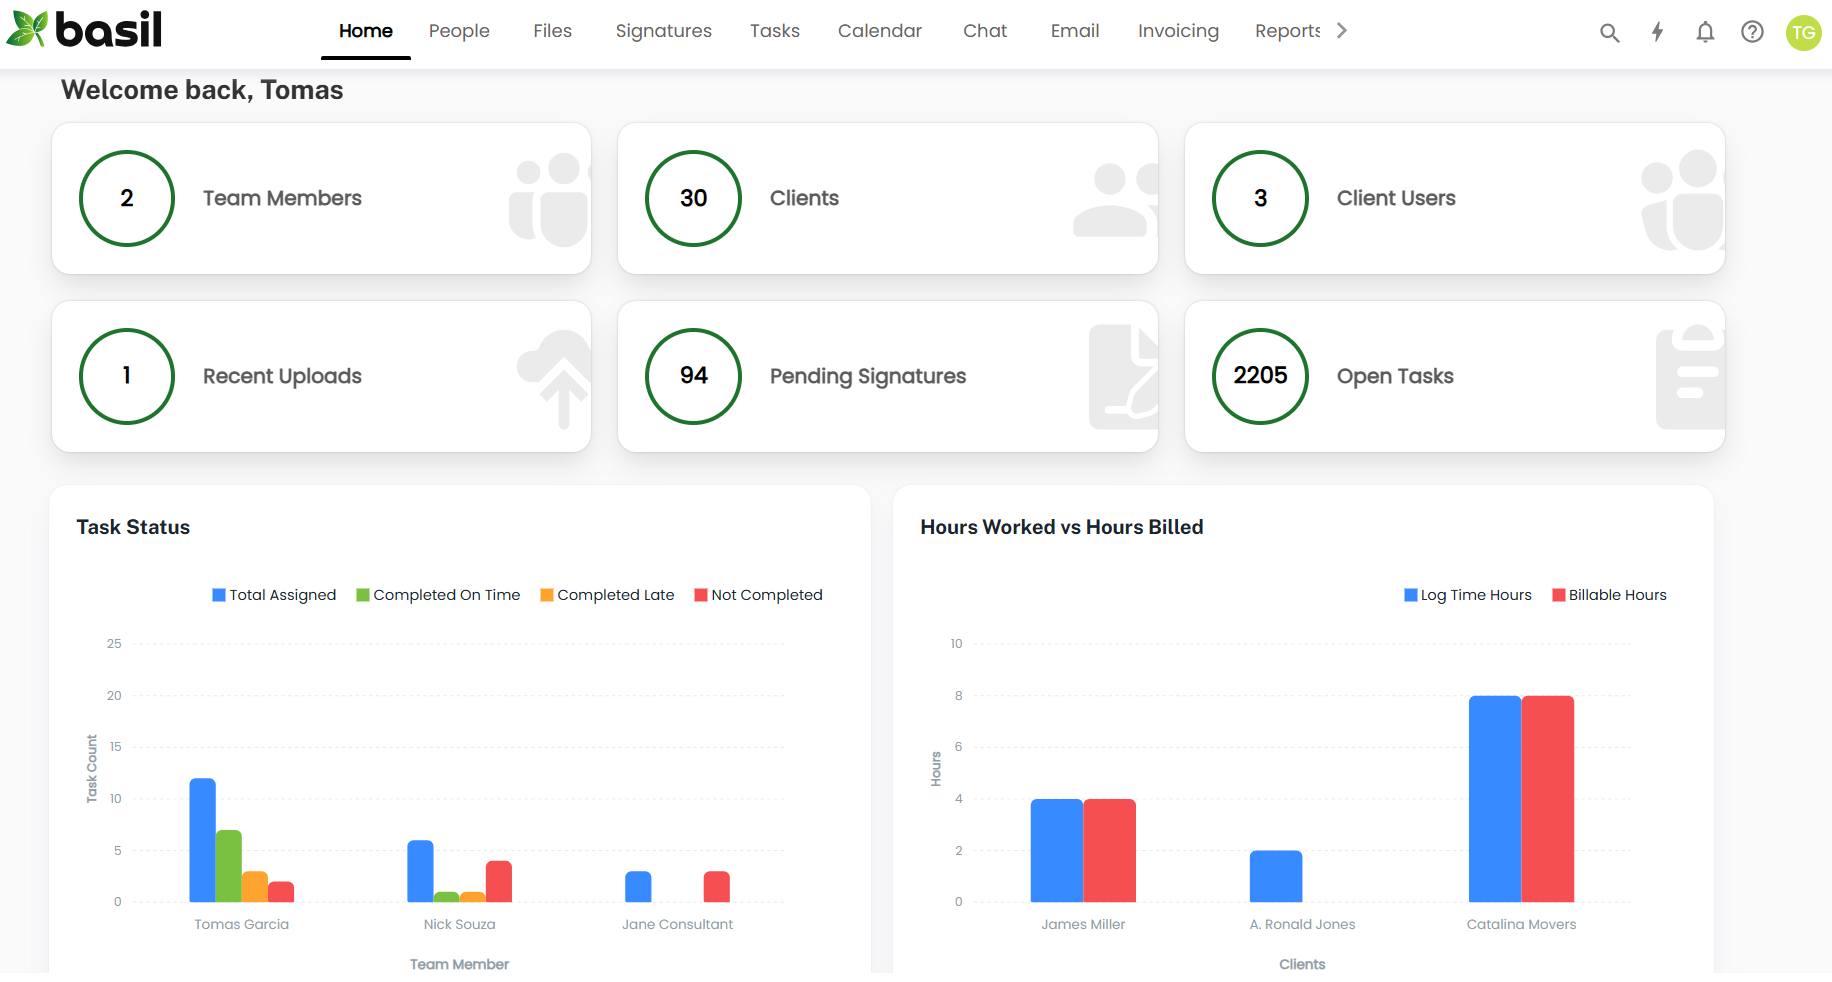This screenshot has width=1832, height=982.
Task: Click the 'Welcome back, Tomas' heading
Action: coord(202,90)
